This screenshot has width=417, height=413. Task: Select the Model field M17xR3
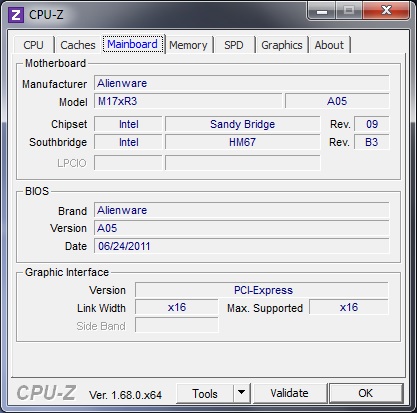(188, 101)
